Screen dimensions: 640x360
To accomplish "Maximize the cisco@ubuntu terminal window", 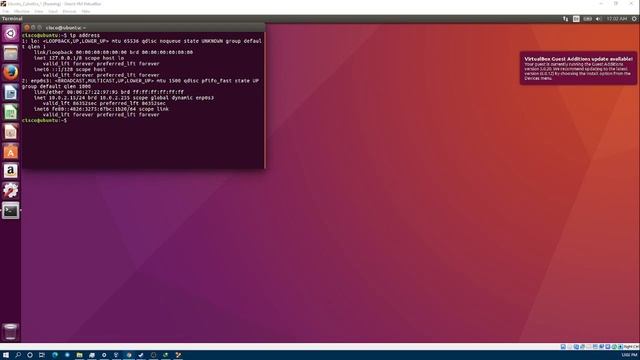I will [x=40, y=28].
